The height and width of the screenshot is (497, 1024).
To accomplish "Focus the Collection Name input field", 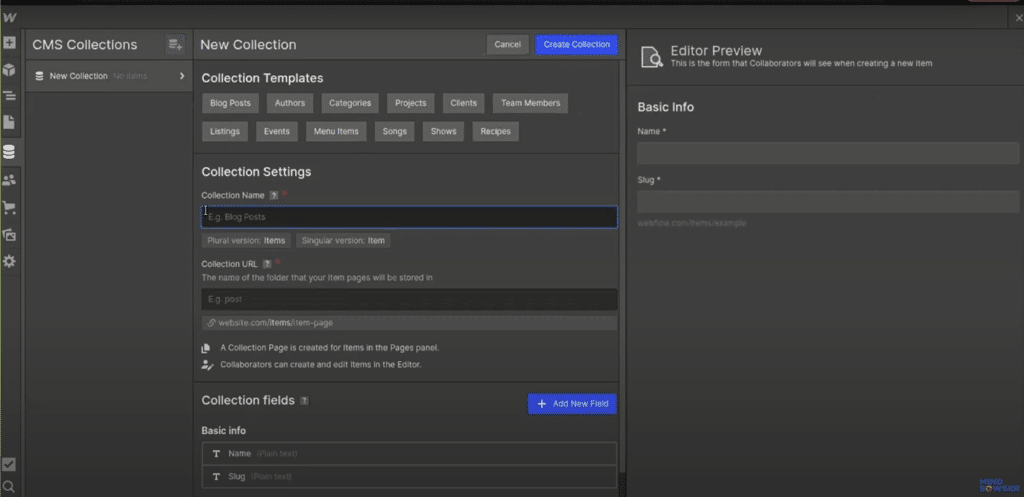I will (x=410, y=217).
